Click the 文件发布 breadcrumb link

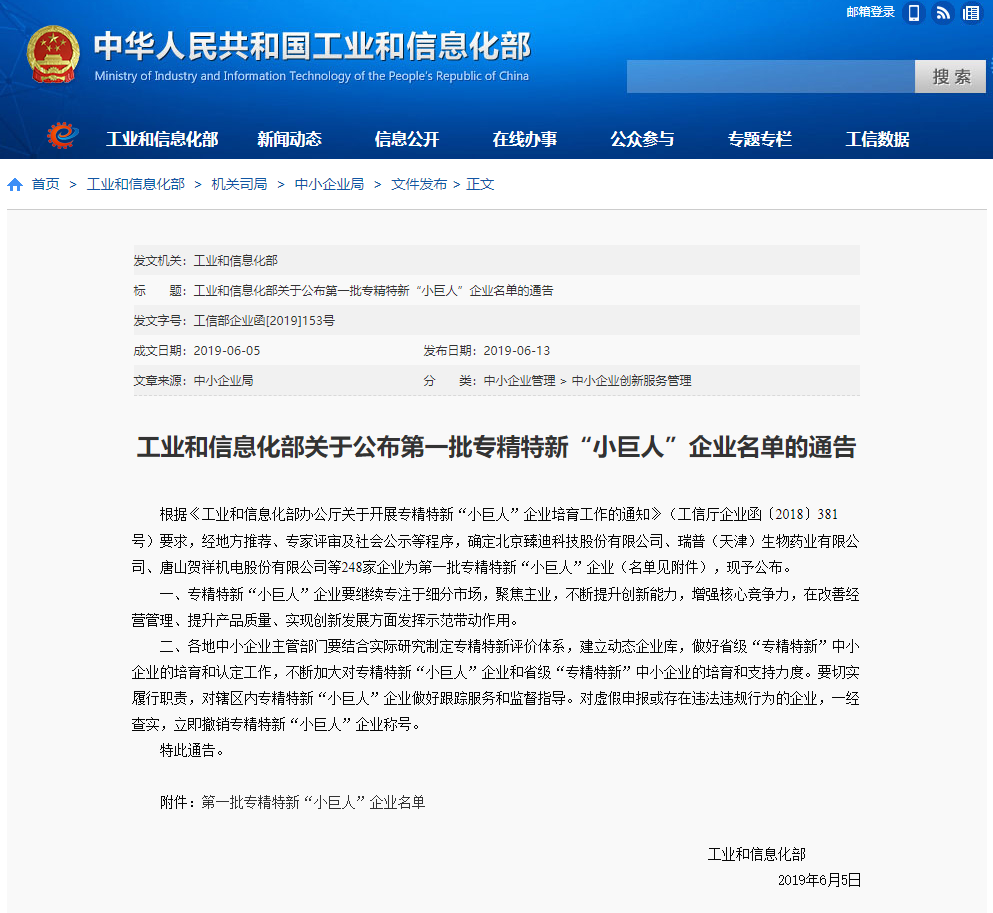pos(418,184)
